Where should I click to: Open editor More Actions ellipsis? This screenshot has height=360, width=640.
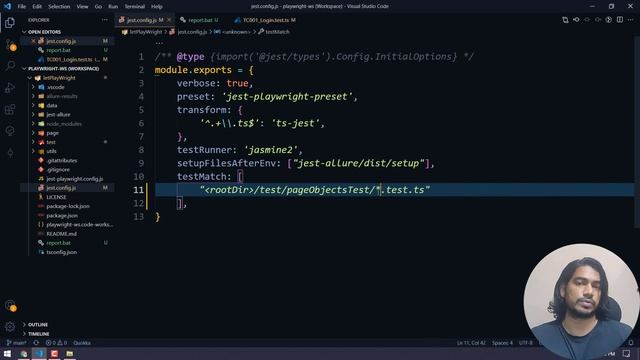[631, 20]
